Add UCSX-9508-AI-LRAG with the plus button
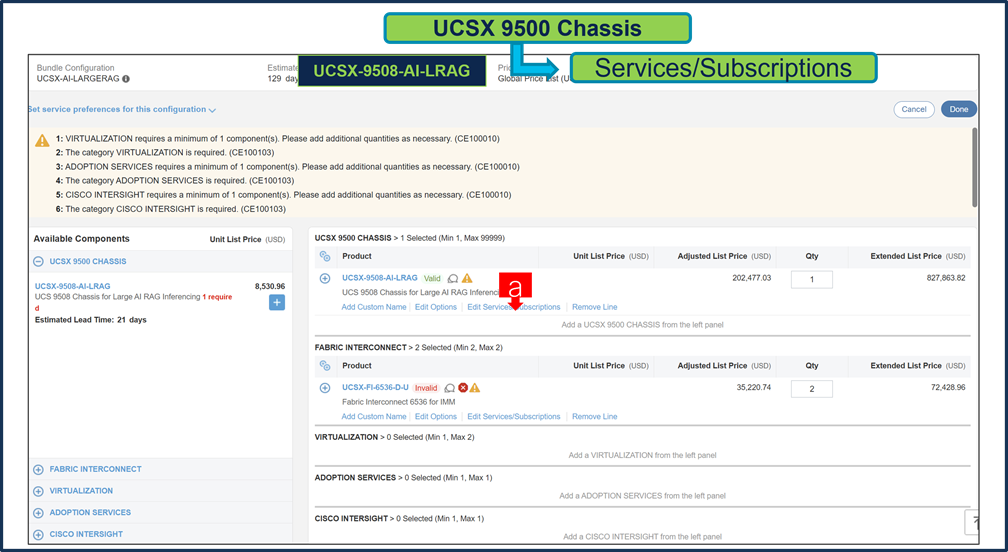The height and width of the screenshot is (552, 1008). coord(276,303)
